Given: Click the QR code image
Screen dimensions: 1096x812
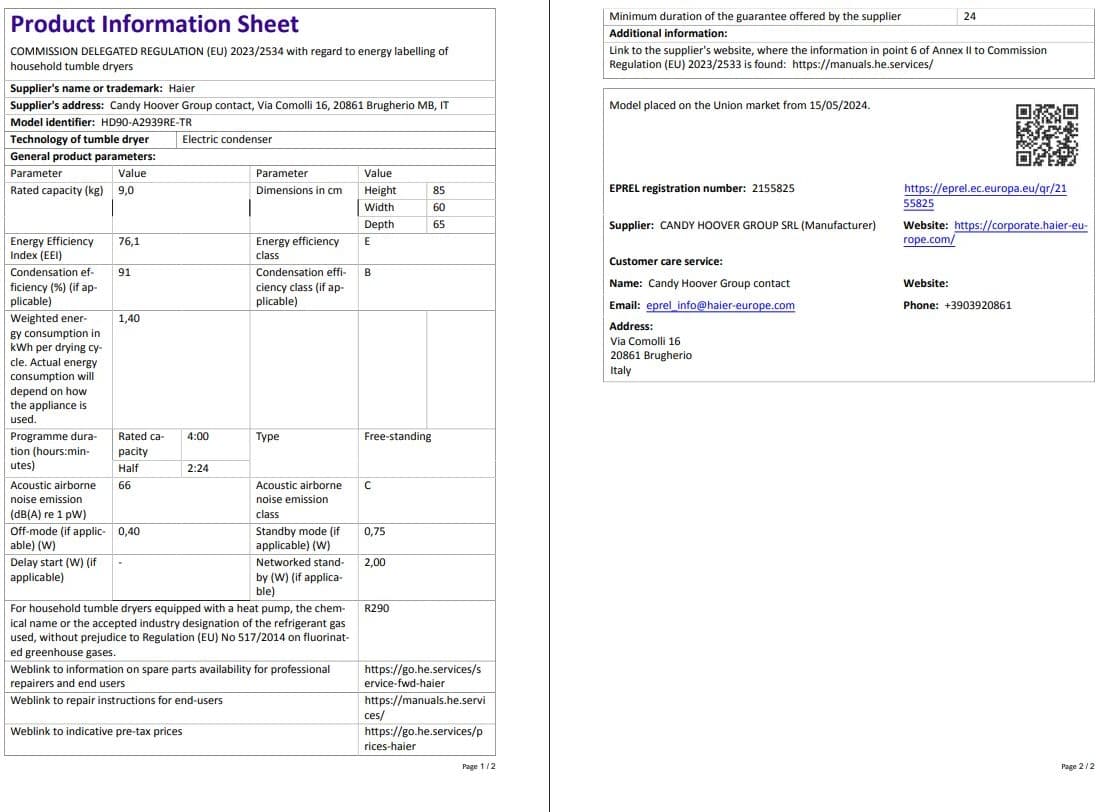Looking at the screenshot, I should pyautogui.click(x=1047, y=135).
